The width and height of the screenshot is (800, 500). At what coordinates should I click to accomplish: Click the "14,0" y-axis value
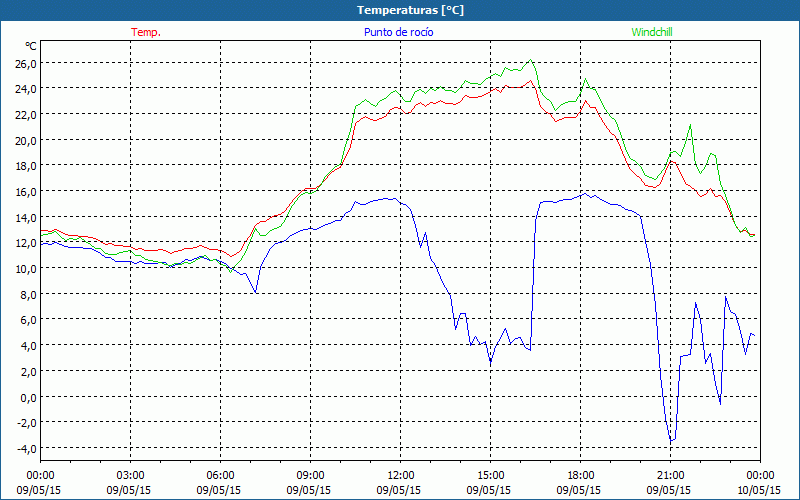26,217
